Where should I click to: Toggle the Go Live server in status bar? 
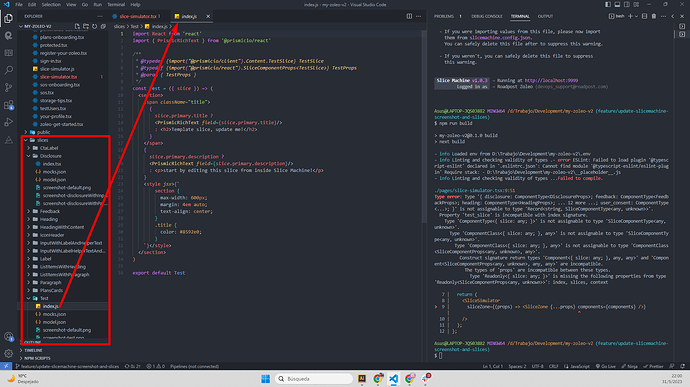(x=606, y=366)
